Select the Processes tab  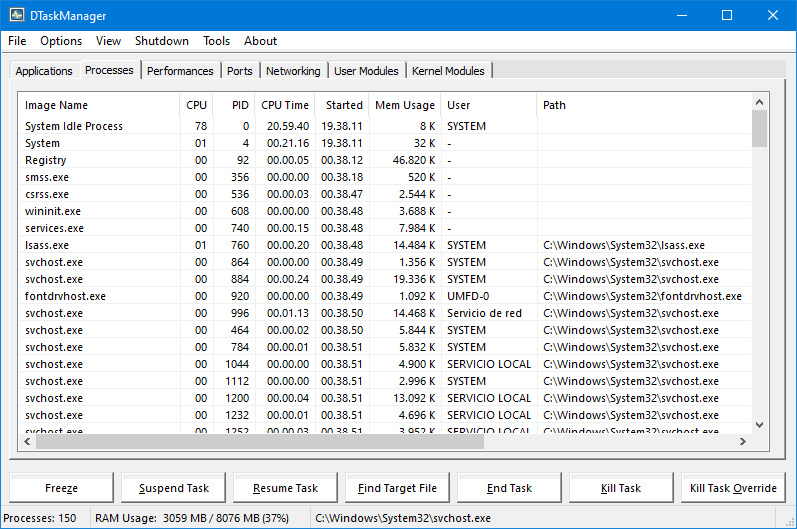coord(109,70)
